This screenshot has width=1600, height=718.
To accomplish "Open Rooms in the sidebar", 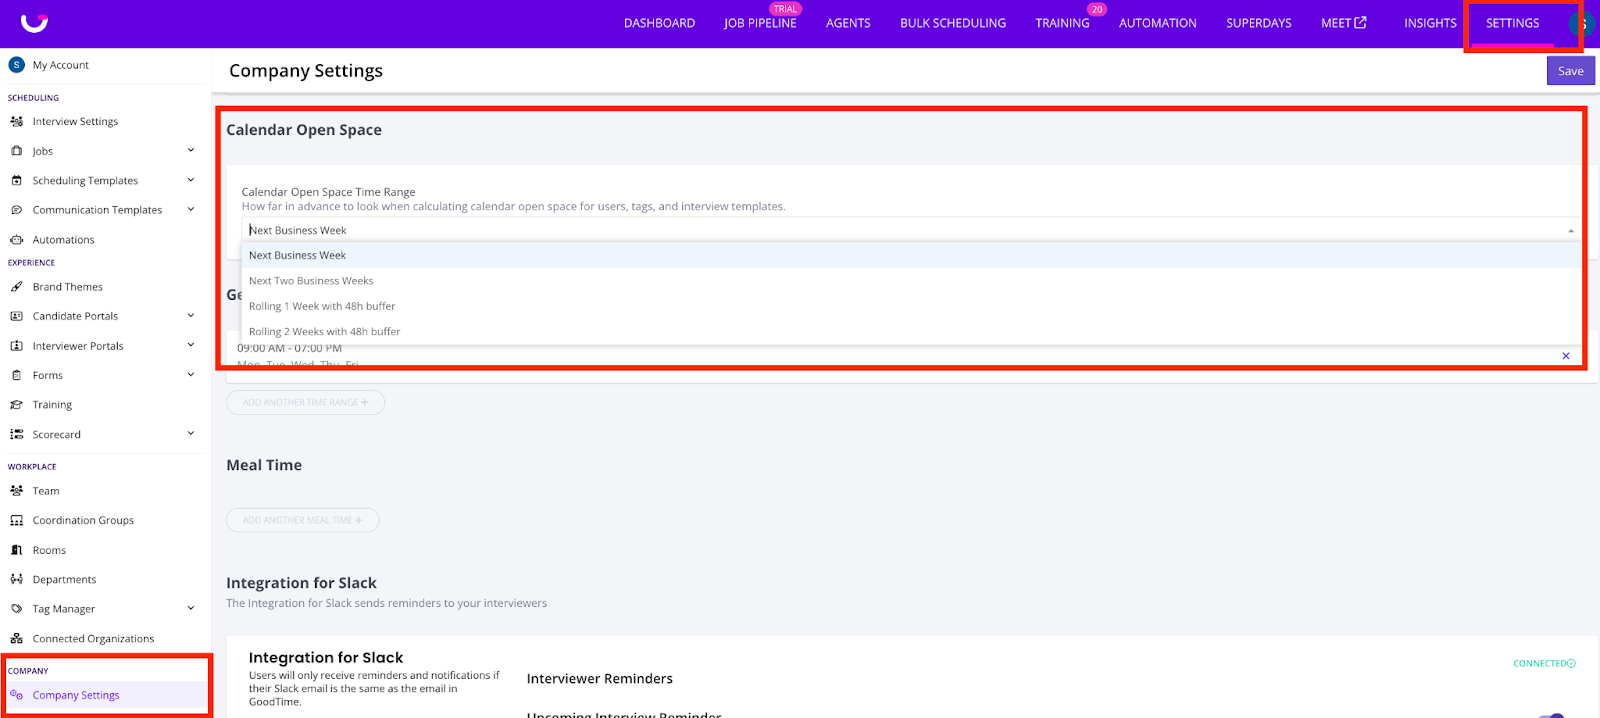I will pos(49,550).
